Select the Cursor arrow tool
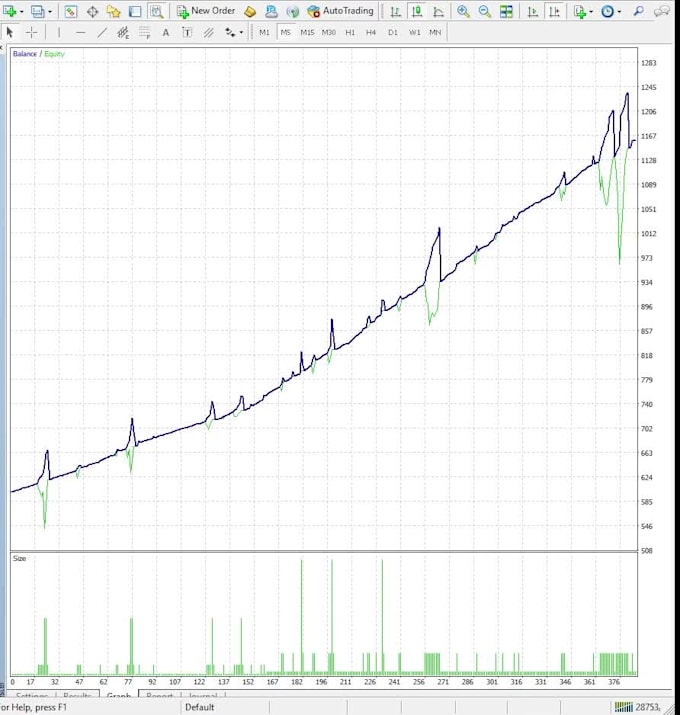The height and width of the screenshot is (715, 680). (10, 32)
